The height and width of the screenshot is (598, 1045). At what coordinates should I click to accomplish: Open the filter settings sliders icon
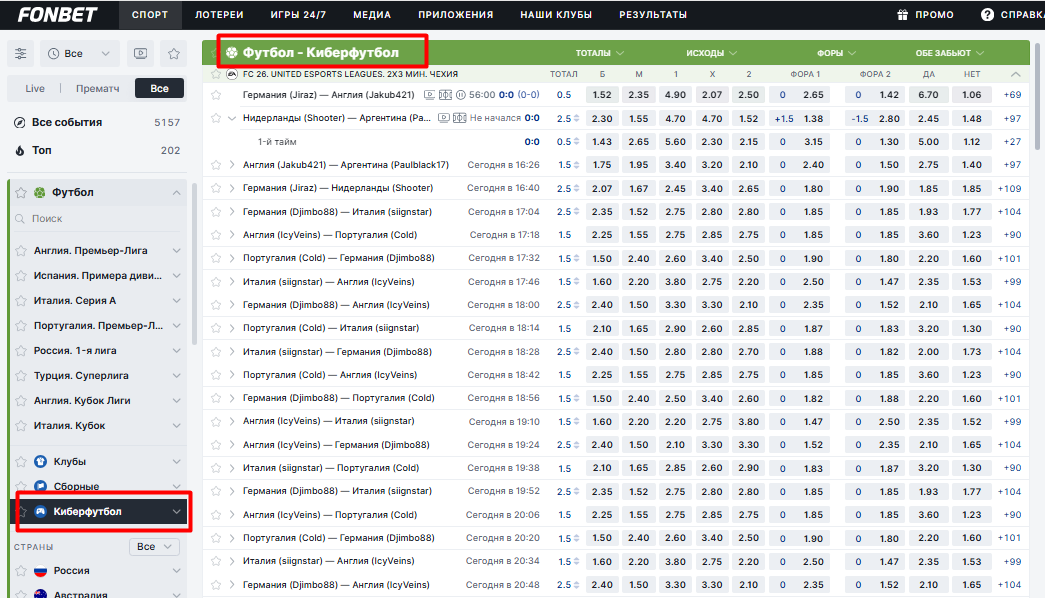click(21, 53)
